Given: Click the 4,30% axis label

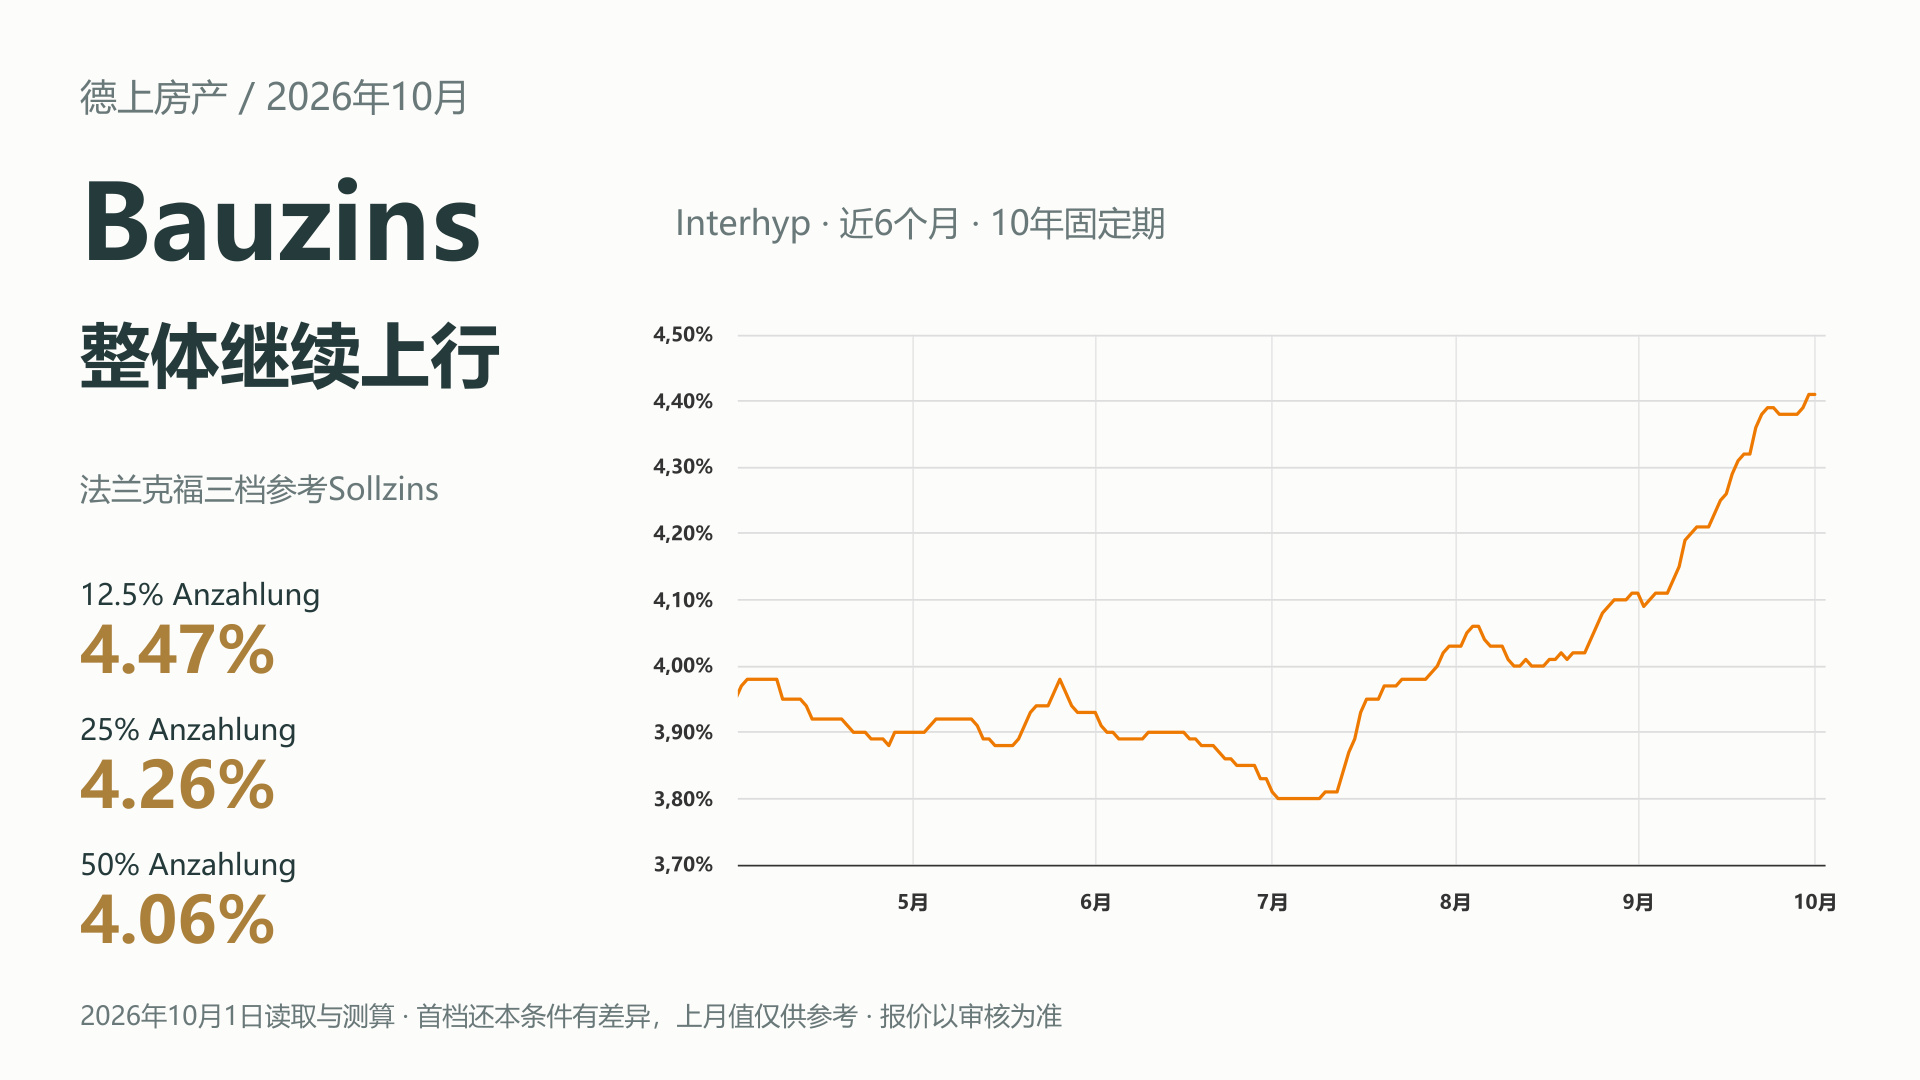Looking at the screenshot, I should (683, 467).
